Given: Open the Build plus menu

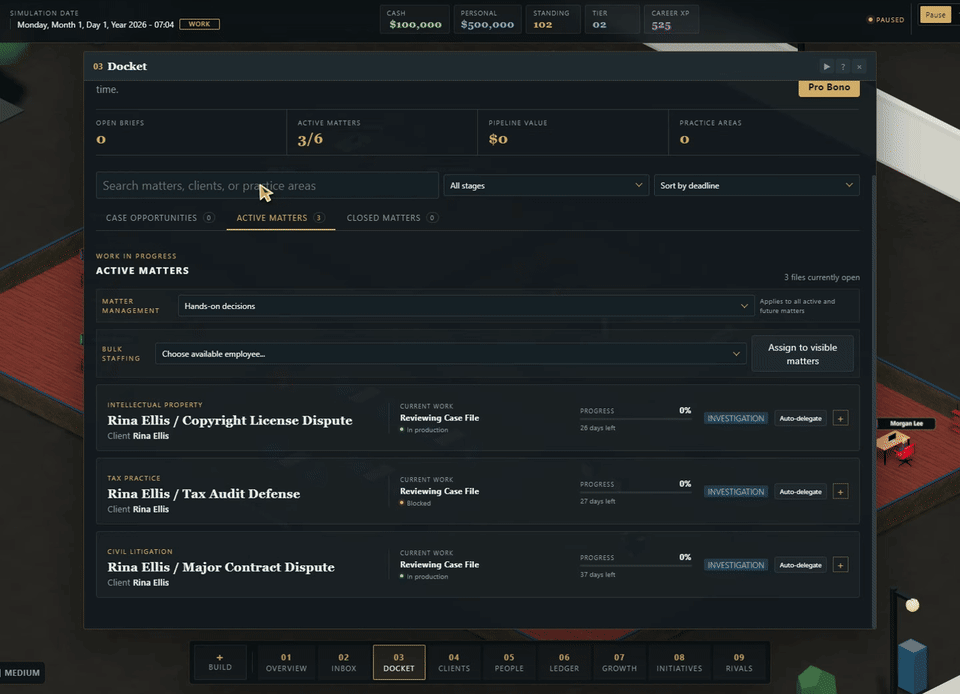Looking at the screenshot, I should click(x=220, y=662).
